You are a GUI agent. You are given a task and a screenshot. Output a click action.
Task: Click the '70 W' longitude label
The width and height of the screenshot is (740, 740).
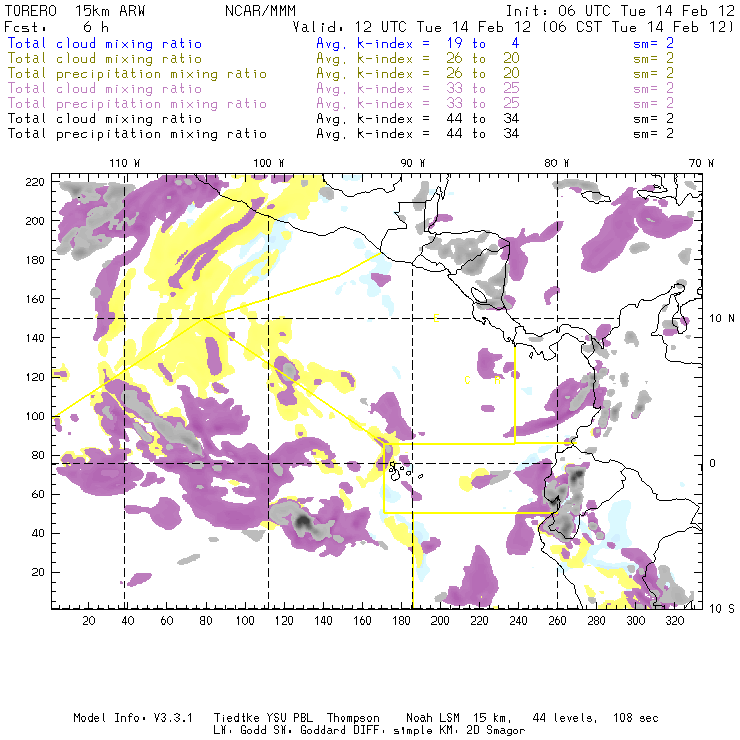[x=701, y=163]
